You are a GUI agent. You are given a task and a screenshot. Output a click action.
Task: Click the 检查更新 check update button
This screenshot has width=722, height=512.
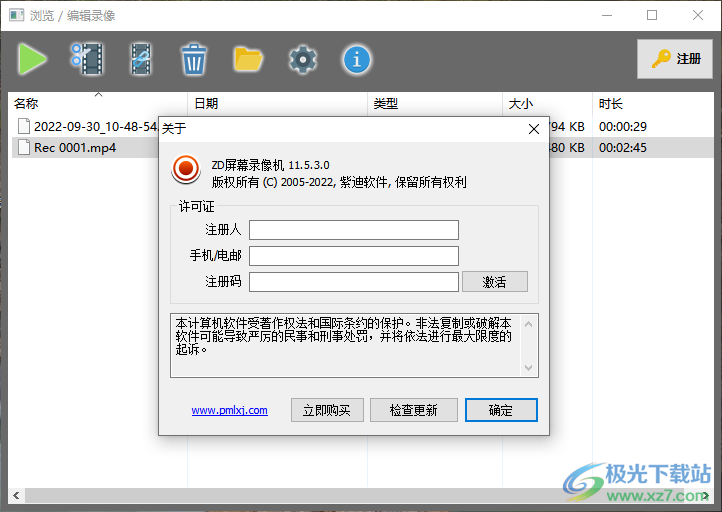point(413,410)
